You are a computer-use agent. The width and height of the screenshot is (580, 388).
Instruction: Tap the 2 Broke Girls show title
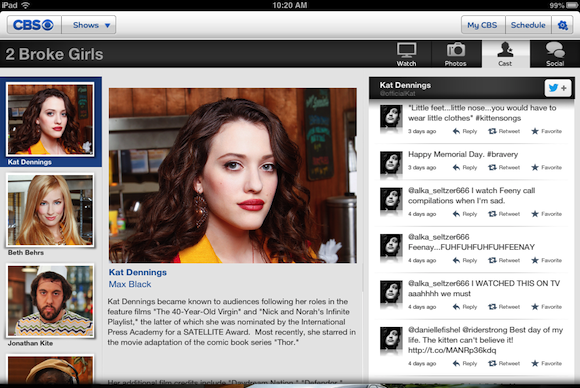coord(54,54)
